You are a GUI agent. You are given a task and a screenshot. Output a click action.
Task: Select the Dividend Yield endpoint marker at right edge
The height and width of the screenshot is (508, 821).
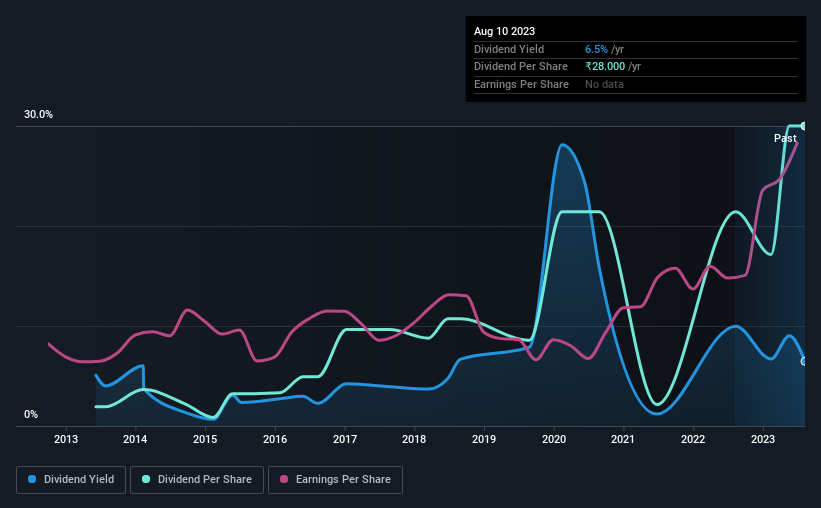point(803,361)
